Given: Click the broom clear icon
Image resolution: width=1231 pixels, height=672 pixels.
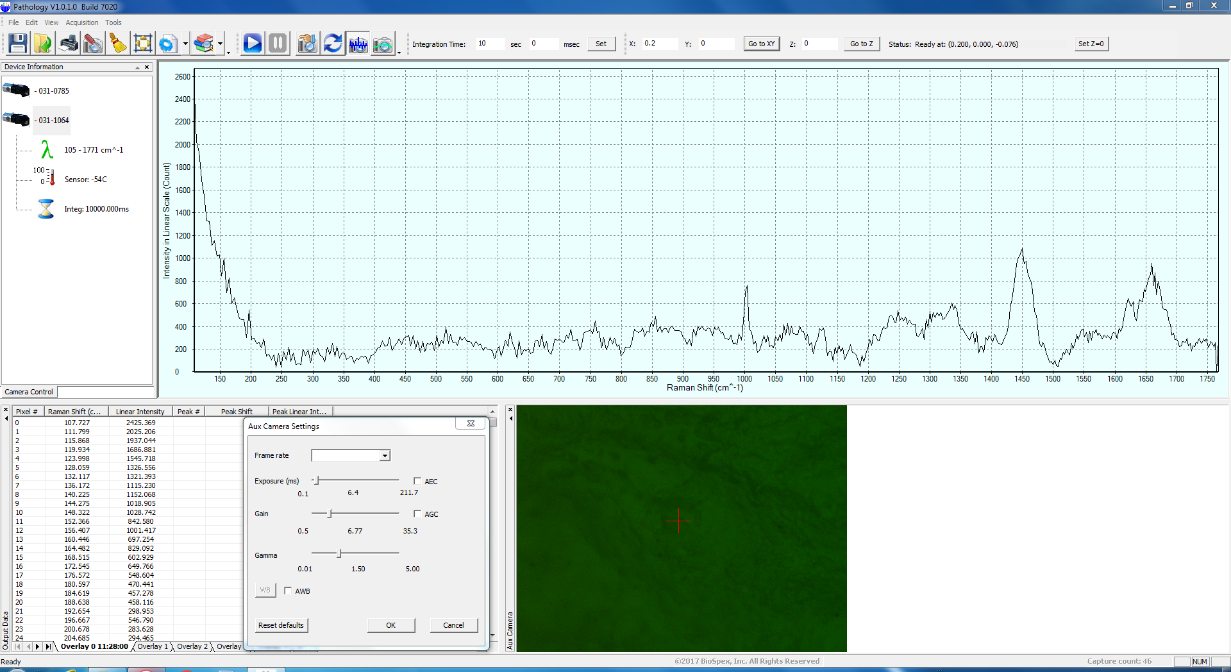Looking at the screenshot, I should (117, 43).
